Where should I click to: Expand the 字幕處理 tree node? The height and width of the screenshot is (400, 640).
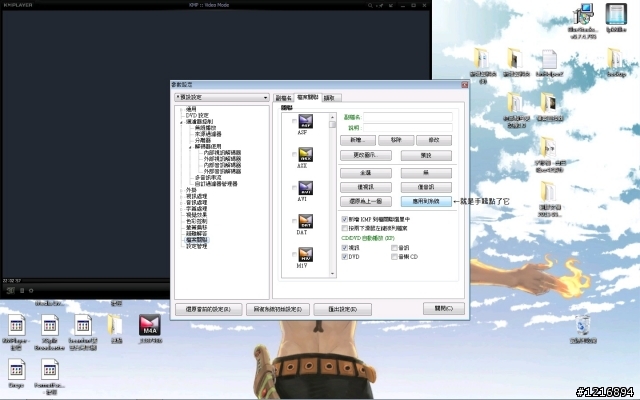coord(182,209)
